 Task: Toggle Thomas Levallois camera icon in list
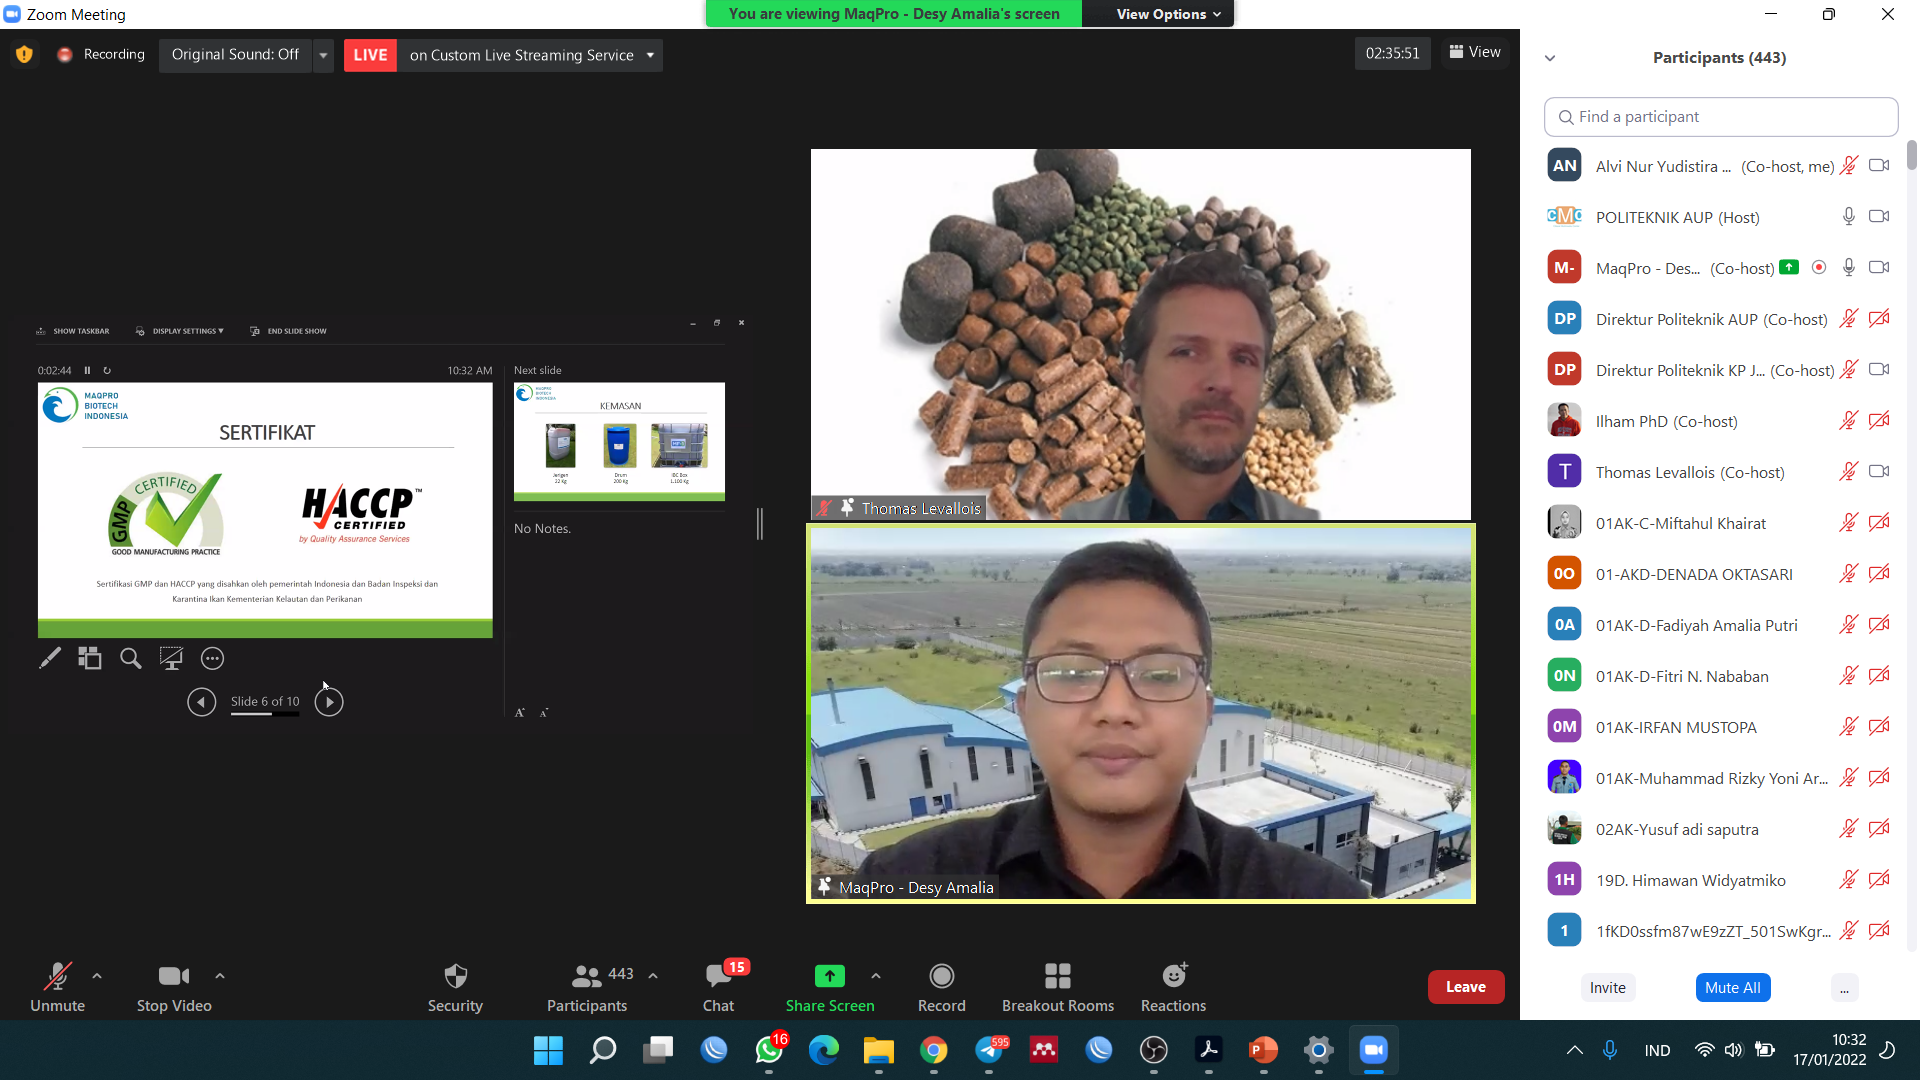click(1879, 472)
